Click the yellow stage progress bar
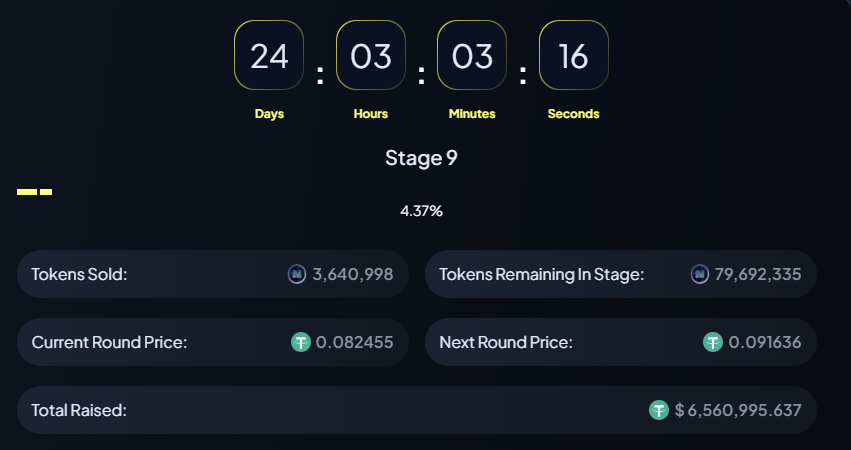This screenshot has width=851, height=450. click(35, 192)
